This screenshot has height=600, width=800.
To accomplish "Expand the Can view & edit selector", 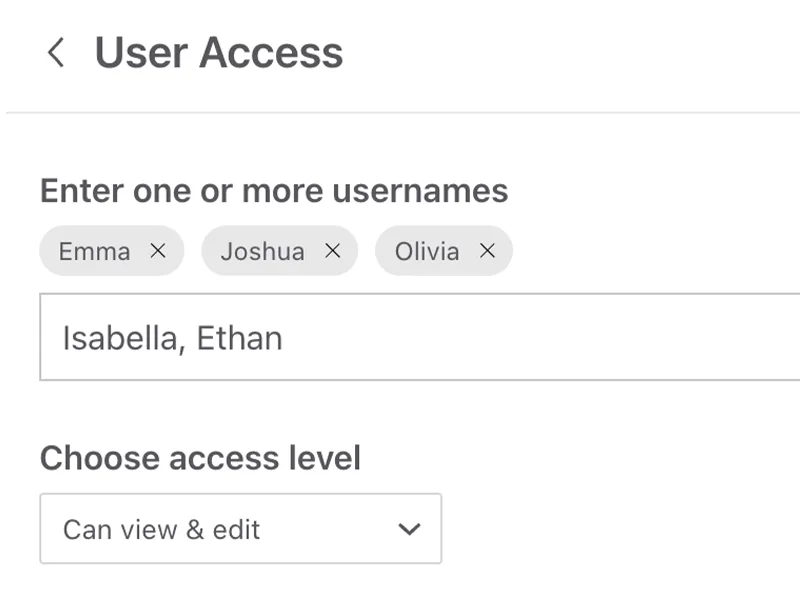I will (x=240, y=529).
